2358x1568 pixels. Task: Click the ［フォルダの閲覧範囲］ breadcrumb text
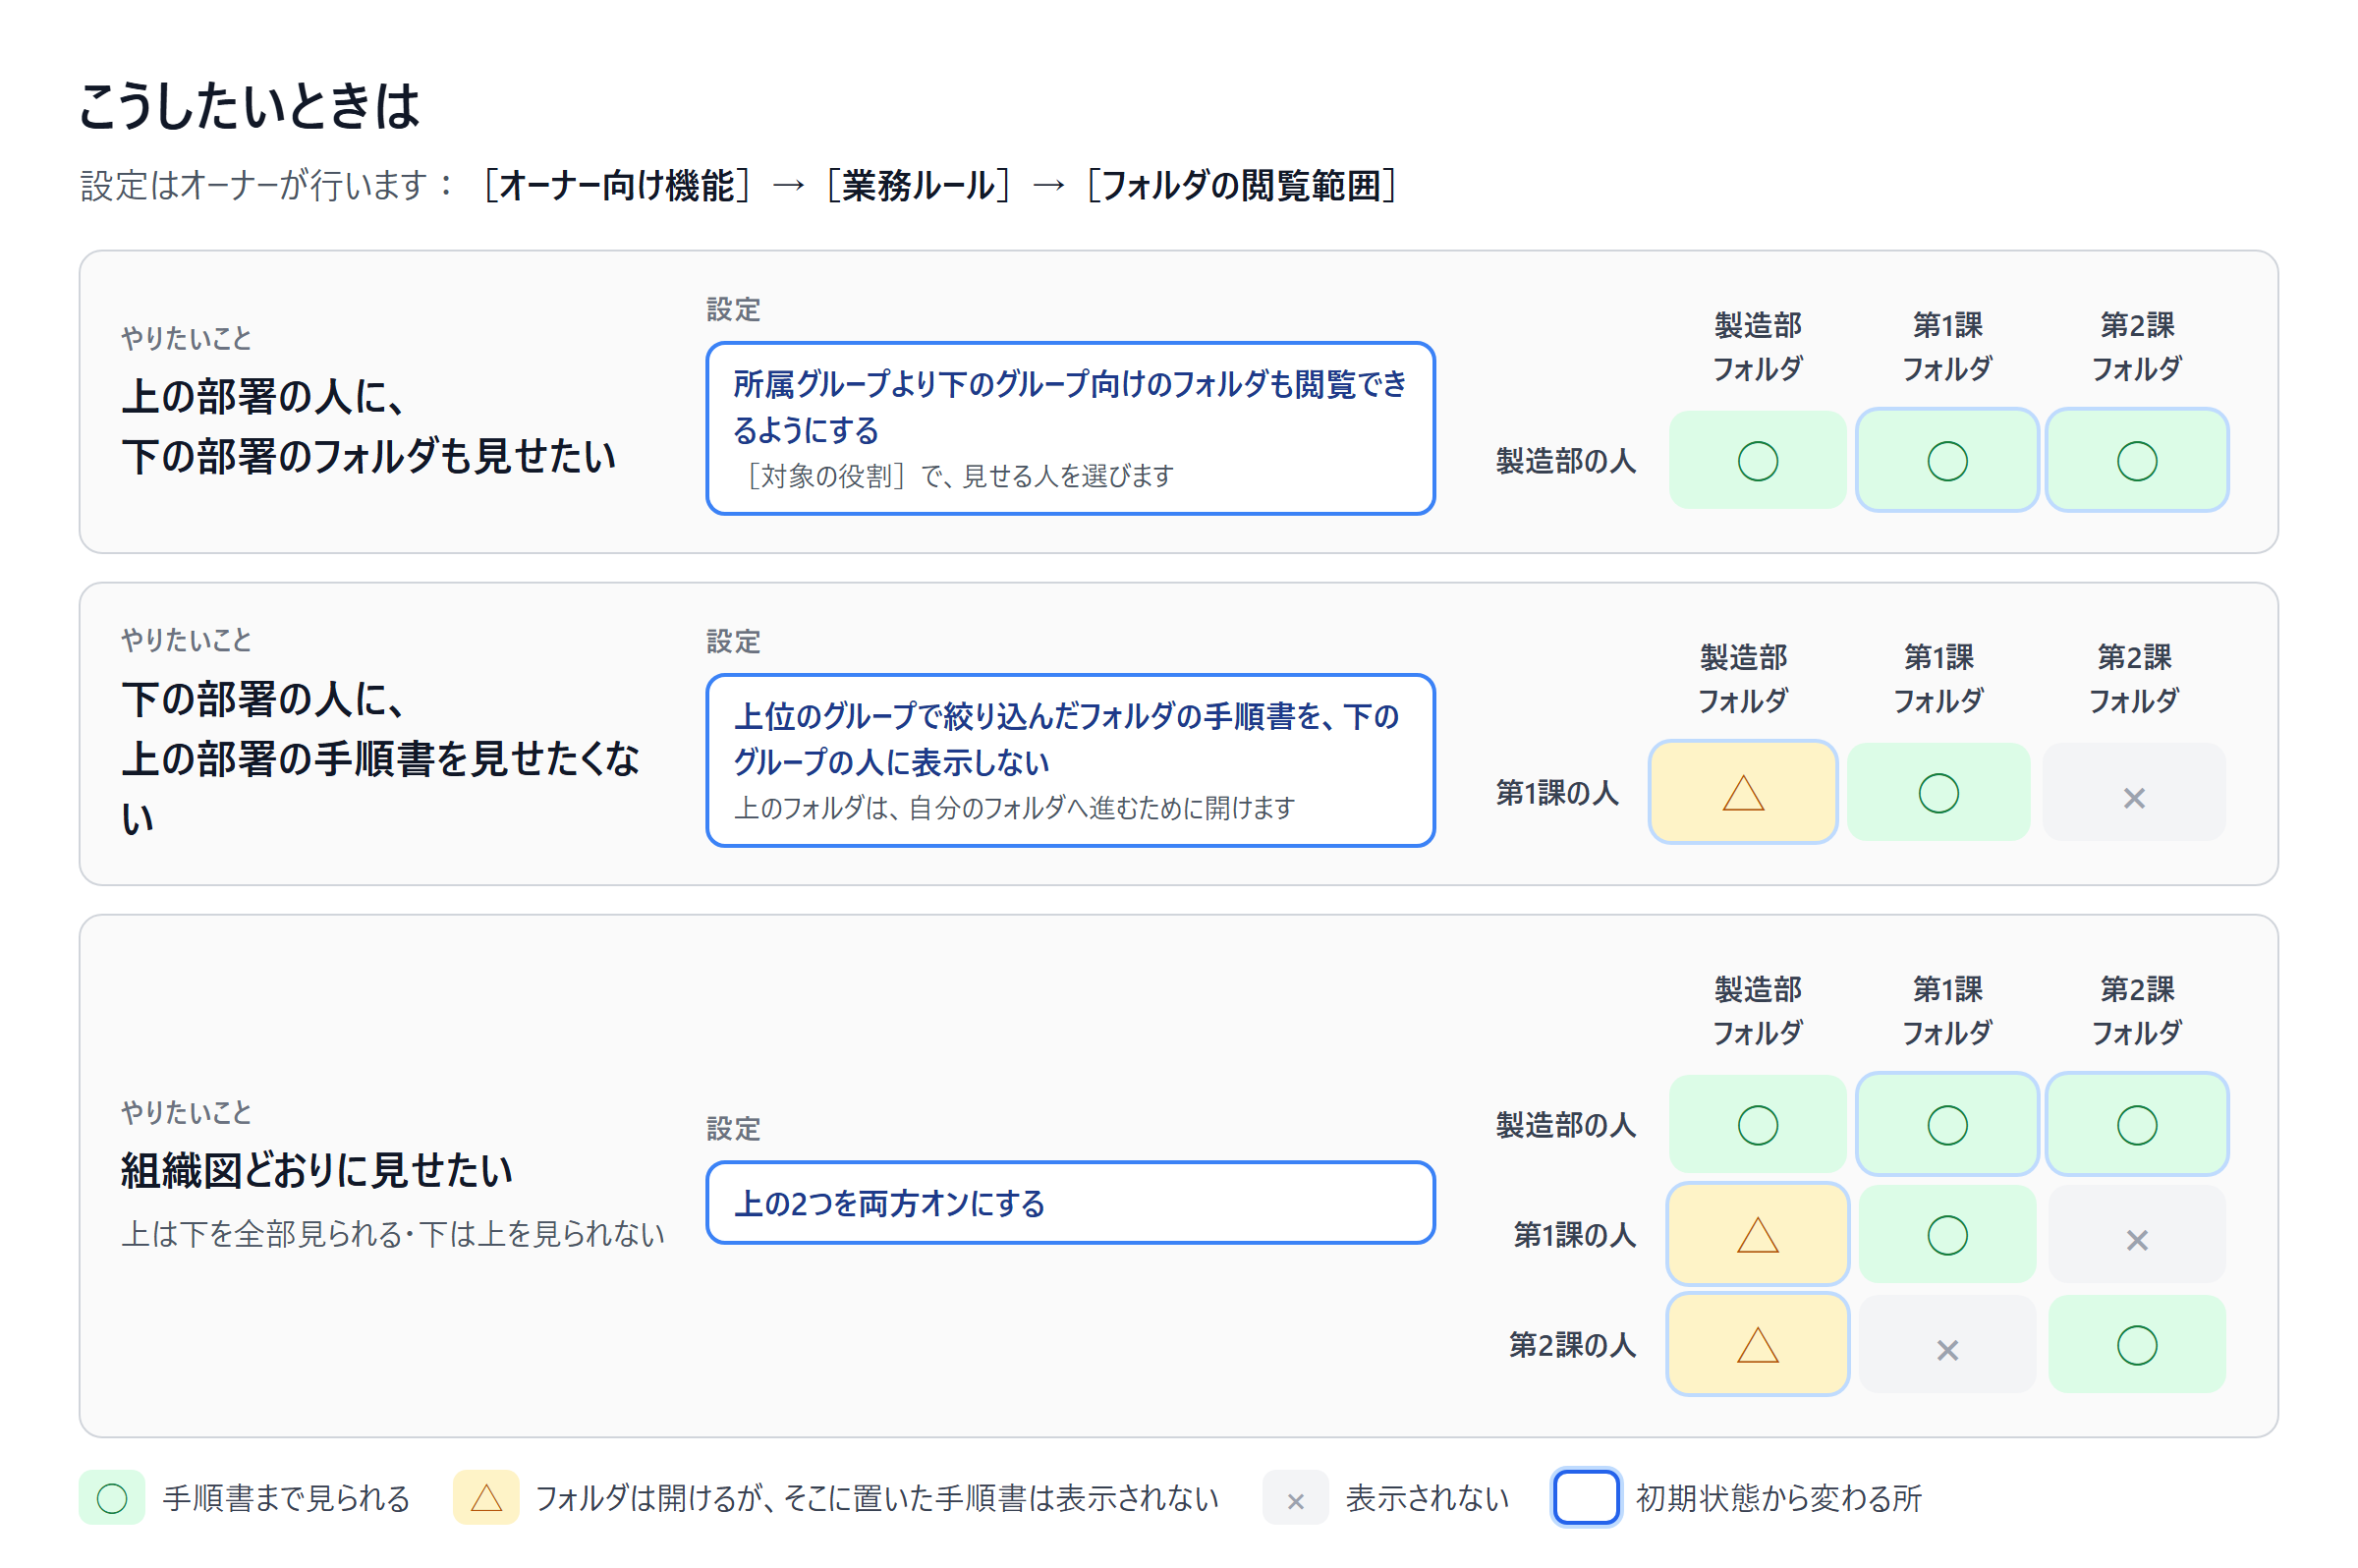(1240, 186)
